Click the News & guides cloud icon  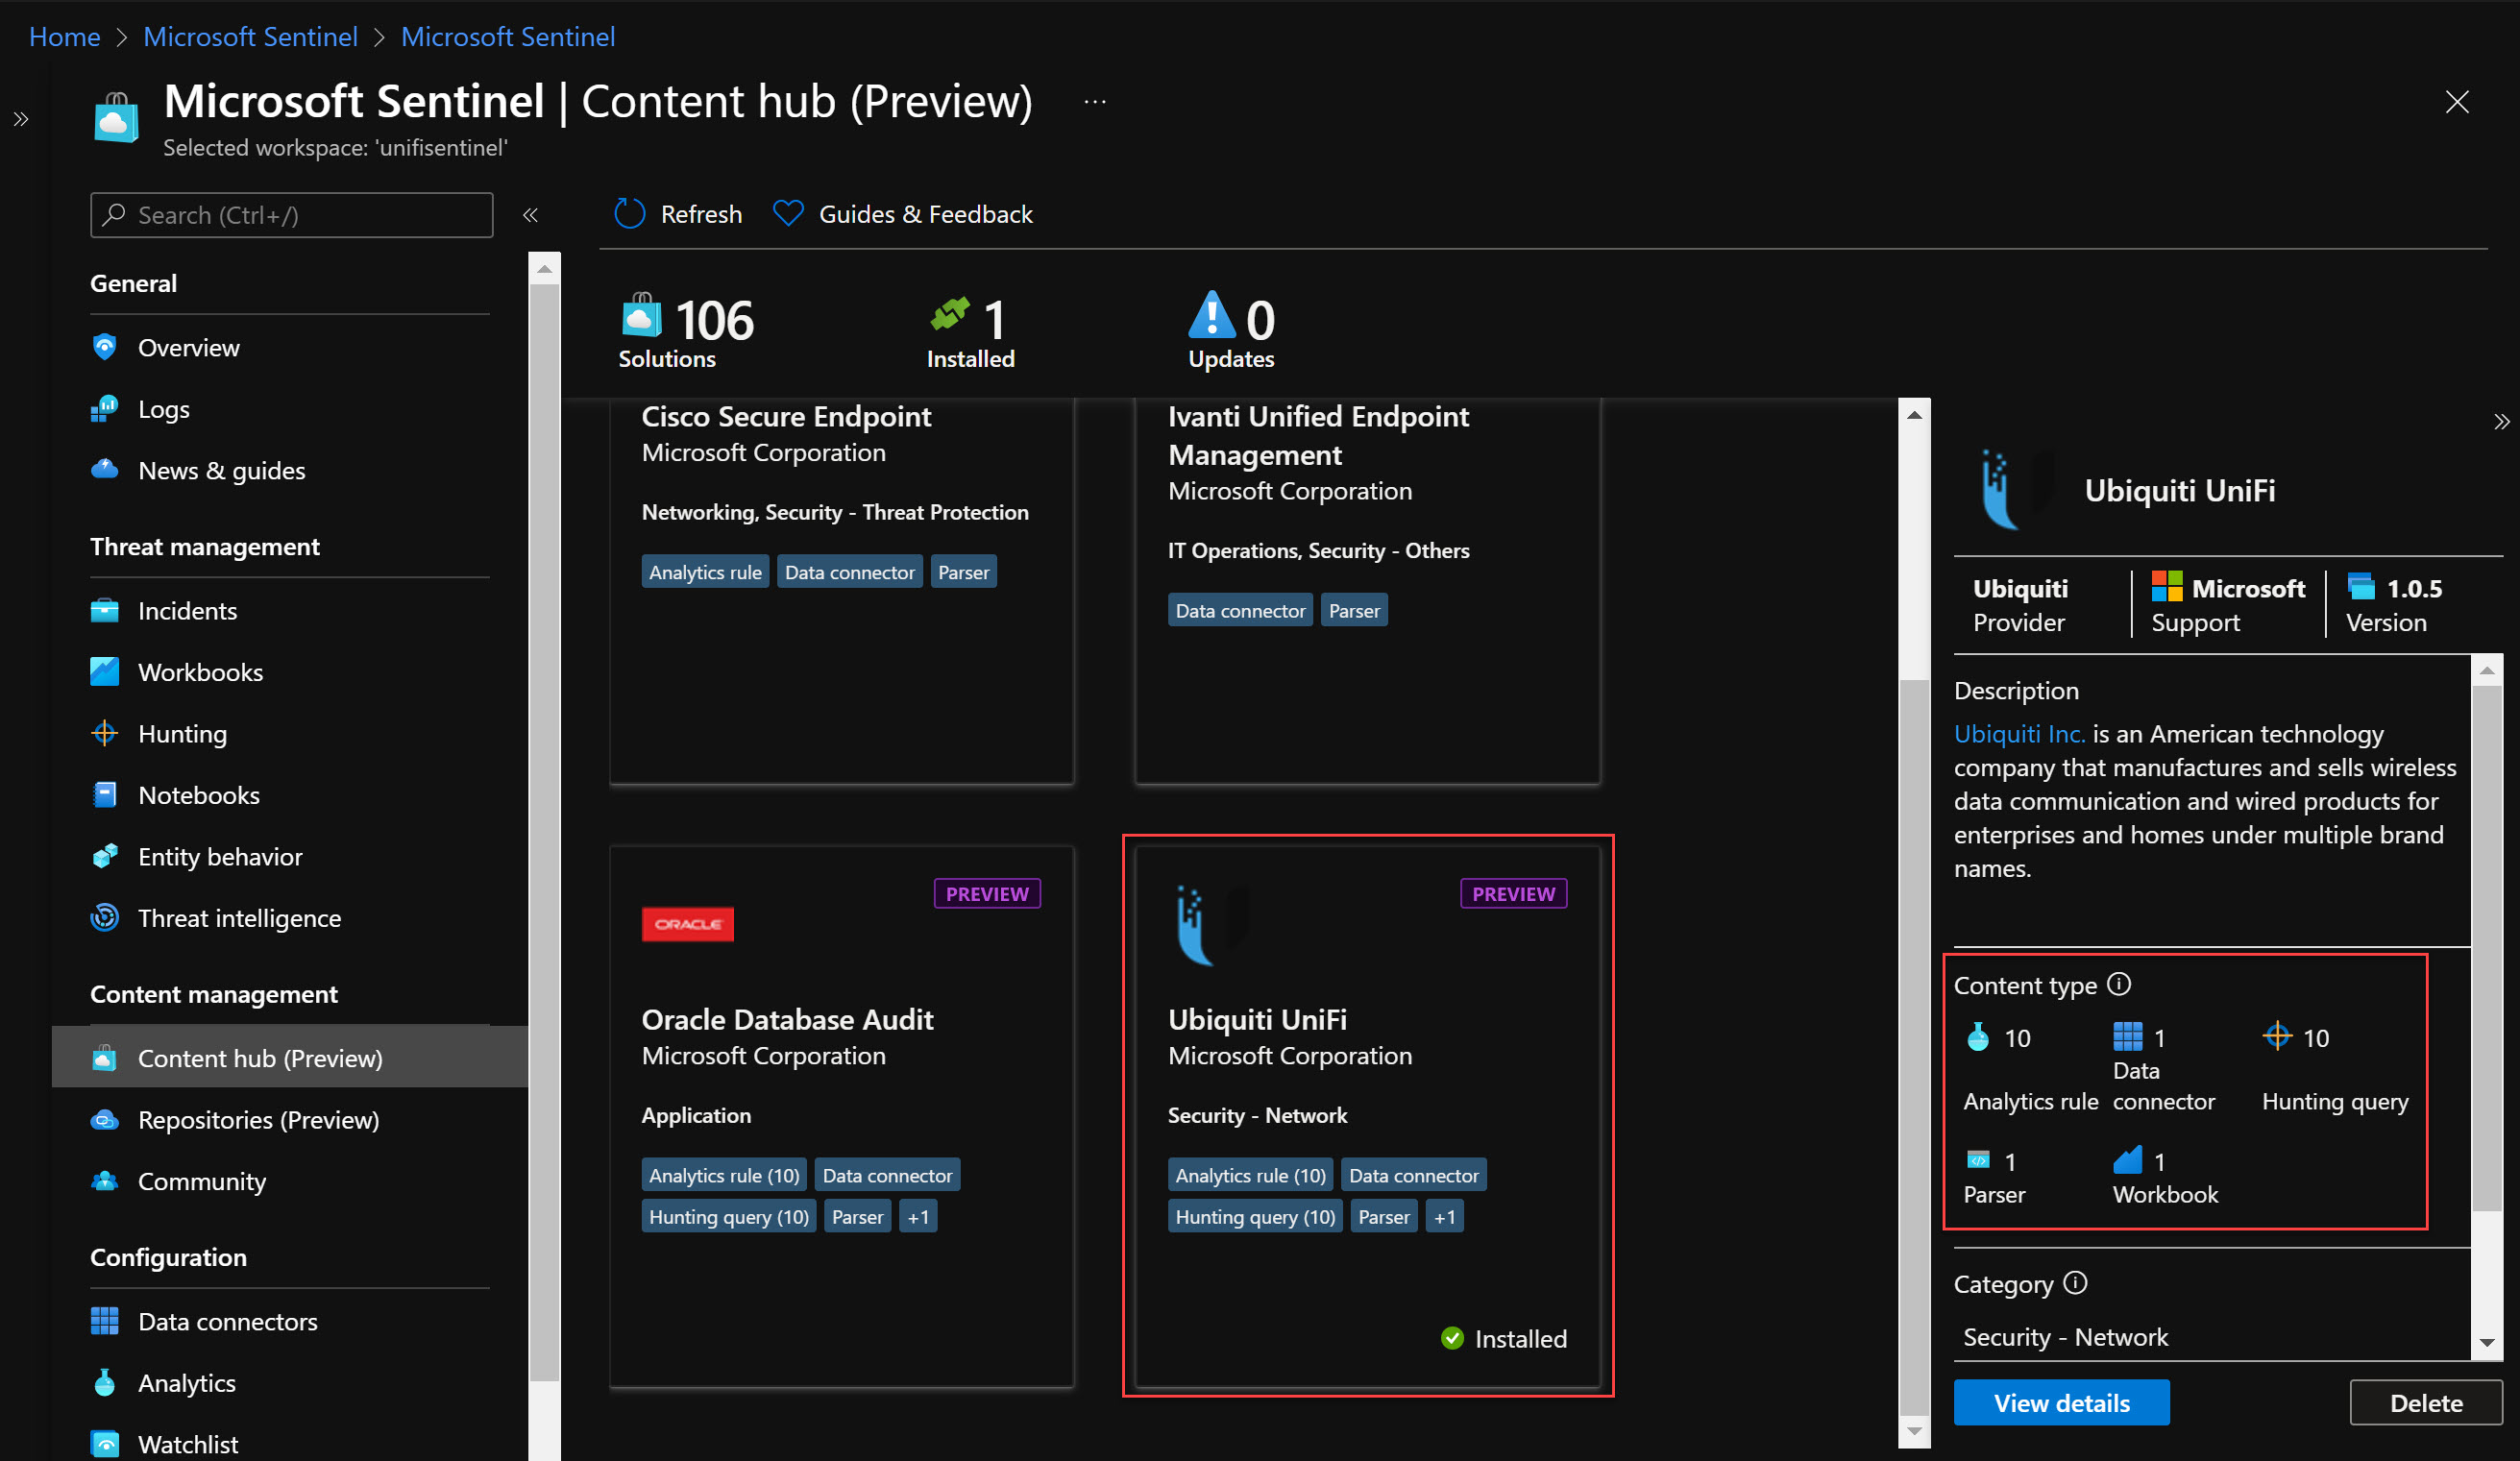(x=104, y=469)
